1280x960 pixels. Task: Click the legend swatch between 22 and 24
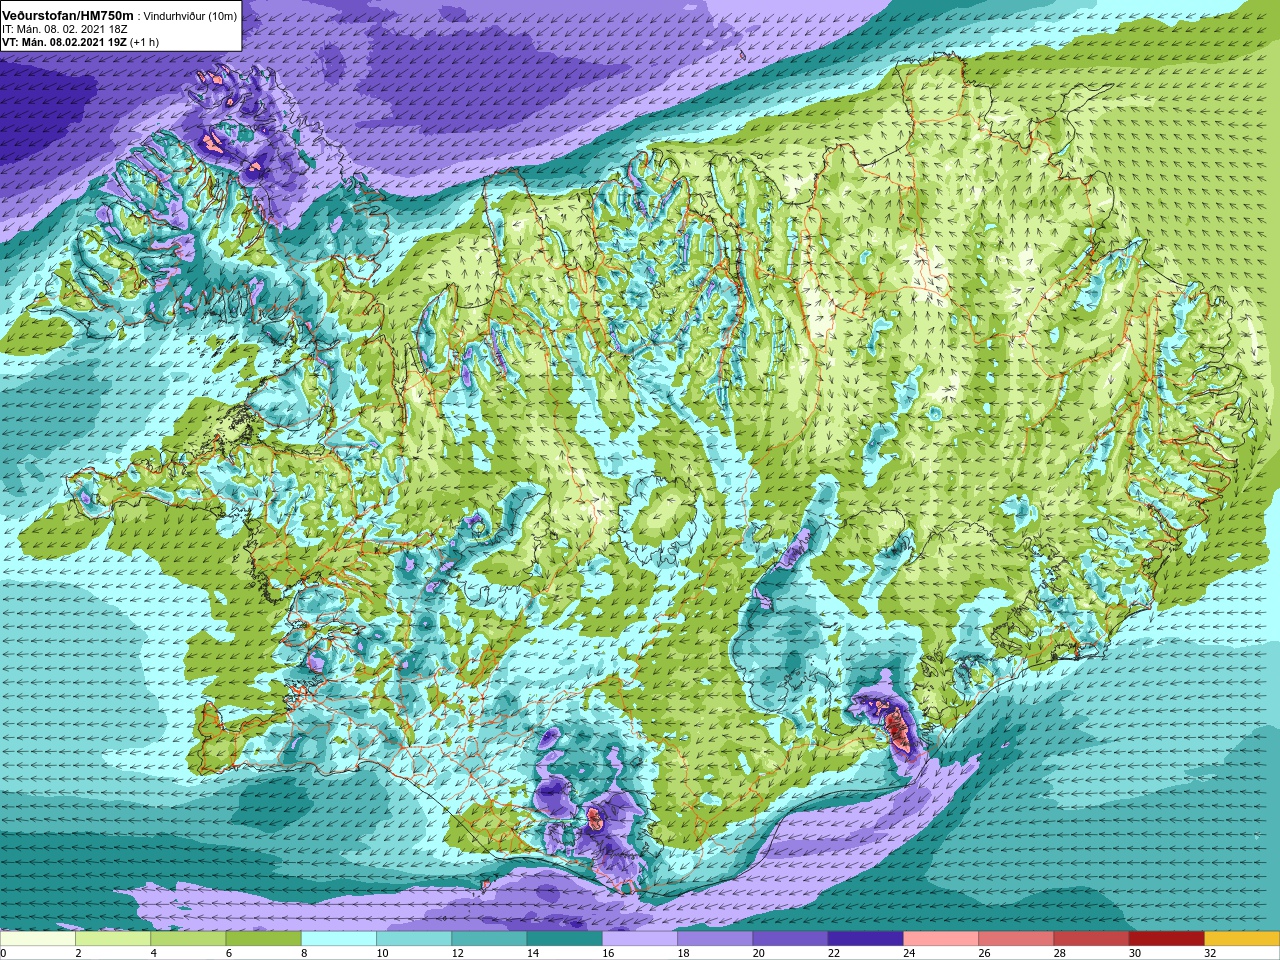click(866, 939)
